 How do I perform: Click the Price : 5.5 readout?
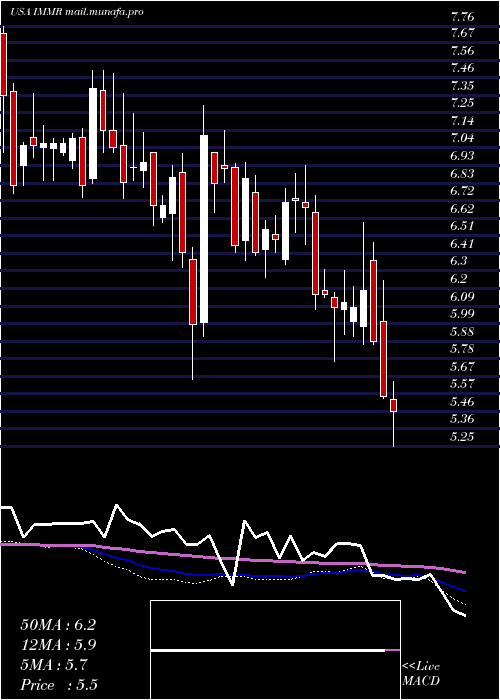click(x=59, y=685)
